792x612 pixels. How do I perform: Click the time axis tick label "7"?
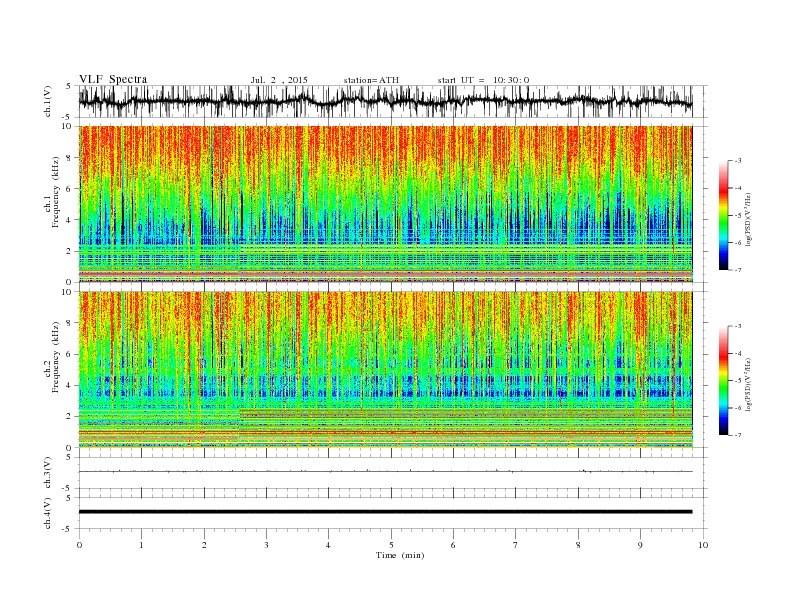click(x=516, y=545)
